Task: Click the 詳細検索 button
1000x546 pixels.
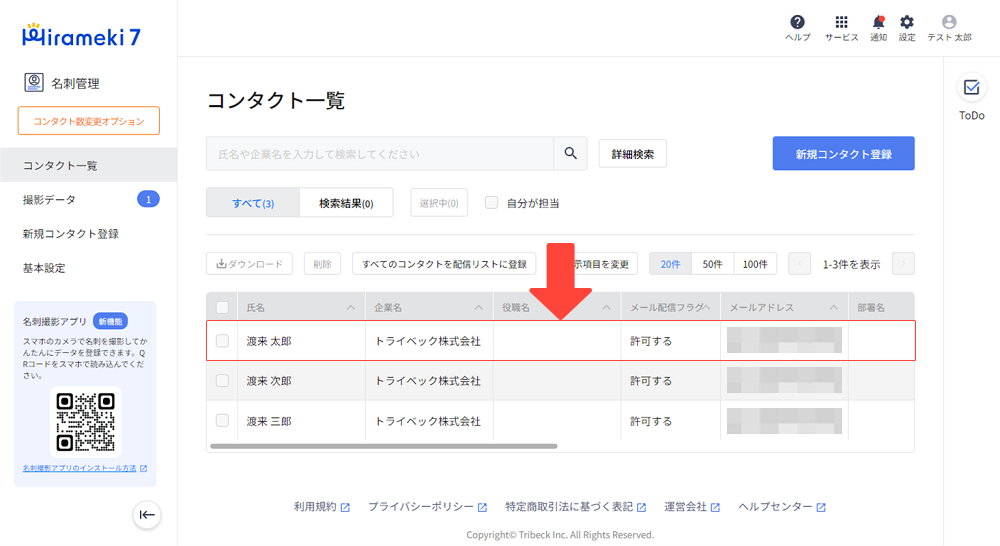Action: click(633, 154)
